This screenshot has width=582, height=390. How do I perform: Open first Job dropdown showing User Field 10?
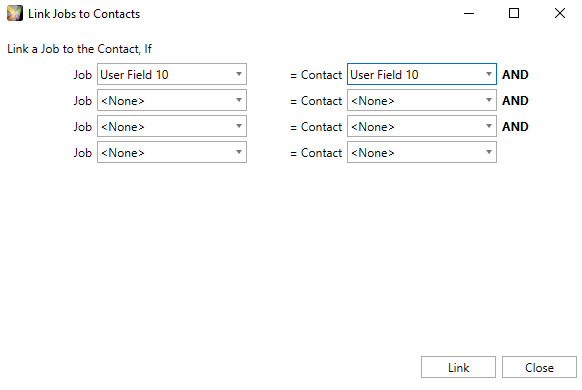point(172,74)
